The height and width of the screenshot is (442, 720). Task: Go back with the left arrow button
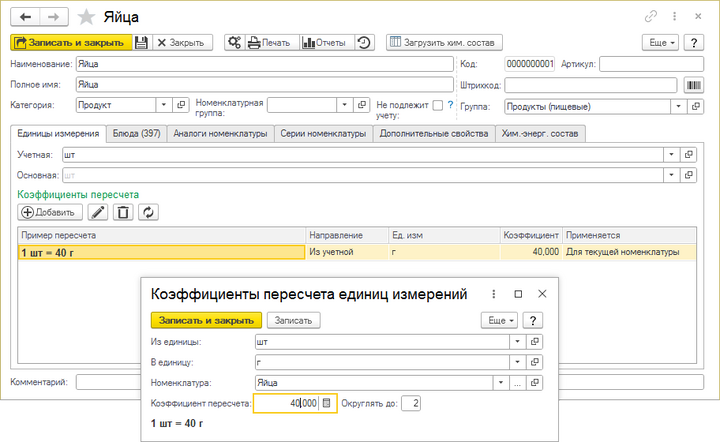(25, 17)
